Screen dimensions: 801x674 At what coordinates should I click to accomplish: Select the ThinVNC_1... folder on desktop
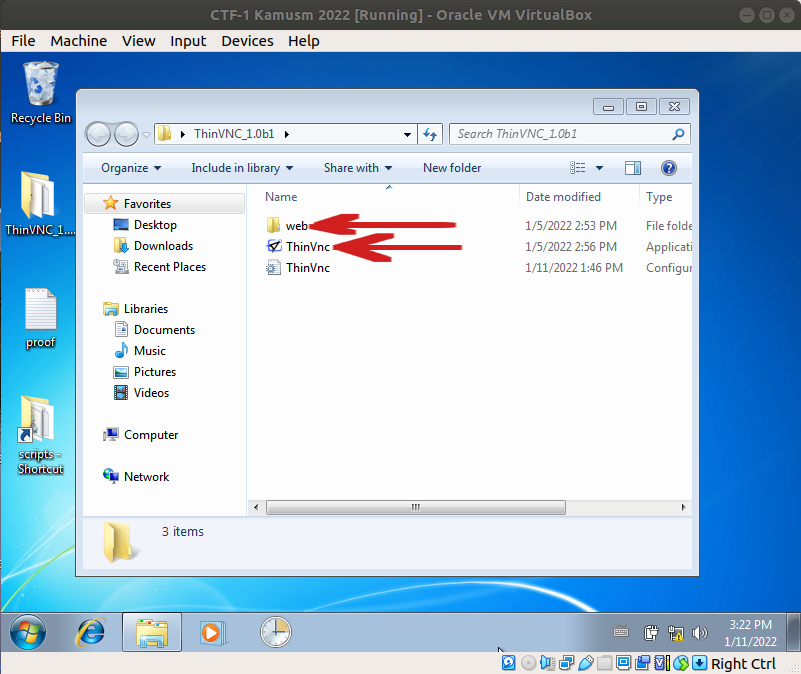[39, 203]
